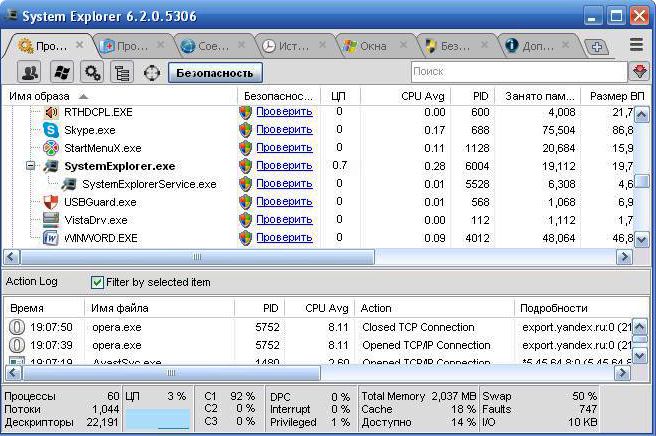Click Проверить link for SystemExplorer.exe
656x436 pixels.
(x=284, y=165)
